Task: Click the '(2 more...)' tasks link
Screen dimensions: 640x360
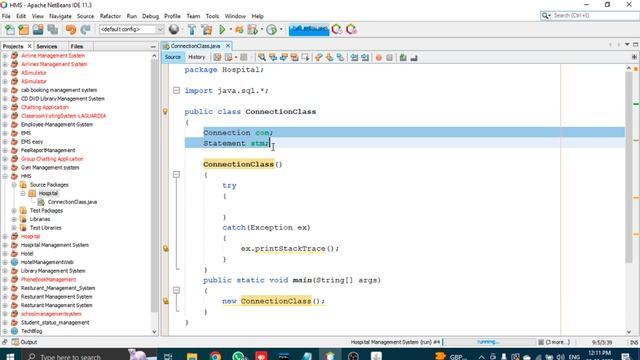Action: 557,342
